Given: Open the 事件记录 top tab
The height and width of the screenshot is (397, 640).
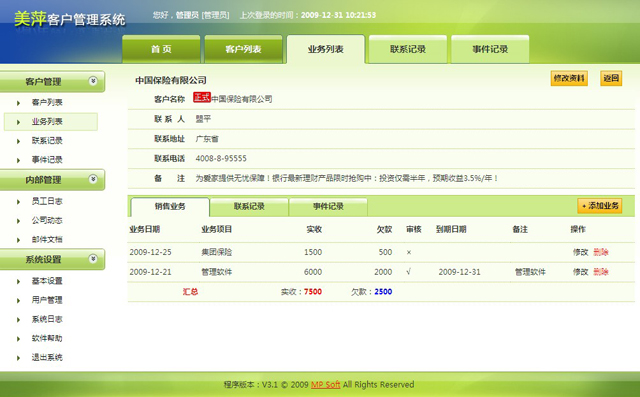Looking at the screenshot, I should (490, 49).
